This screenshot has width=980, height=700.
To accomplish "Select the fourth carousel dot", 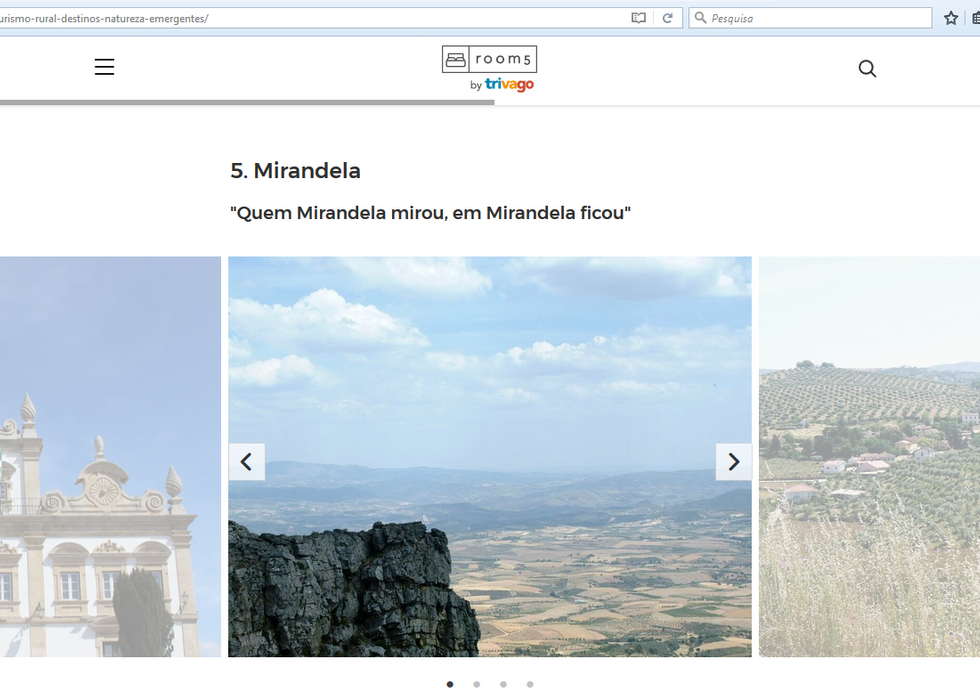I will [x=530, y=684].
